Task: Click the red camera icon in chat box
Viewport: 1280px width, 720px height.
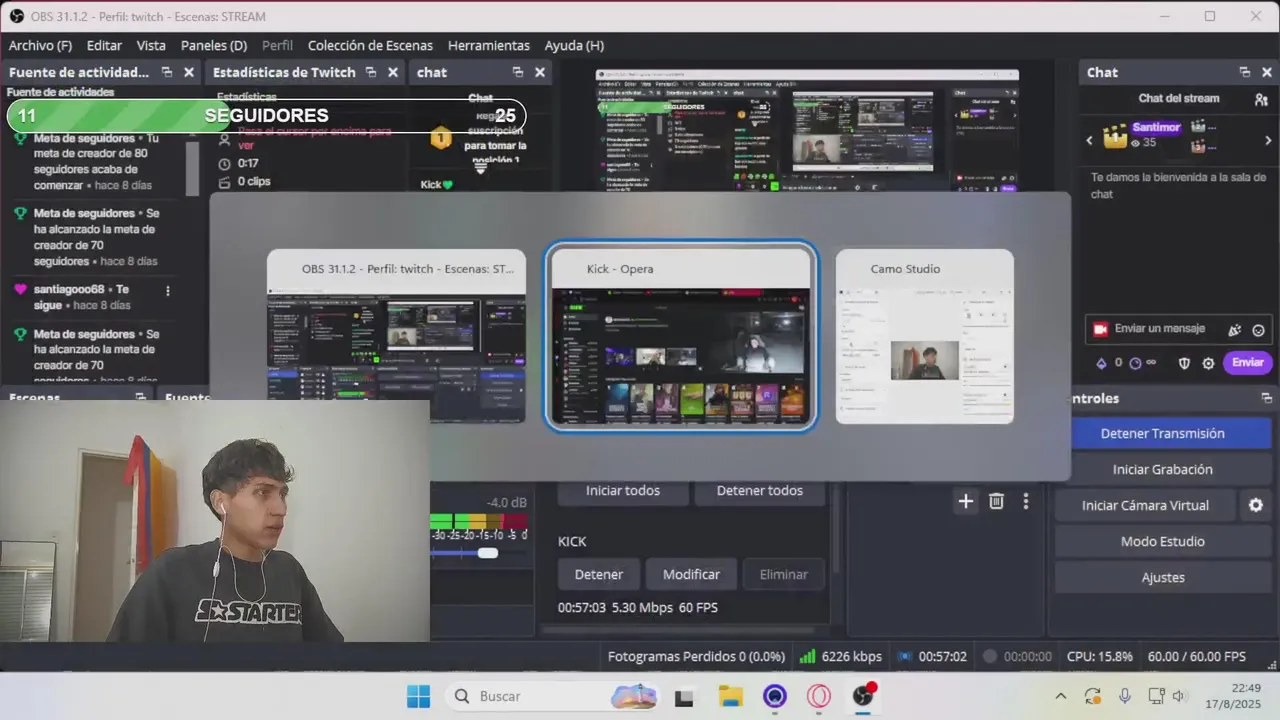Action: [x=1101, y=329]
